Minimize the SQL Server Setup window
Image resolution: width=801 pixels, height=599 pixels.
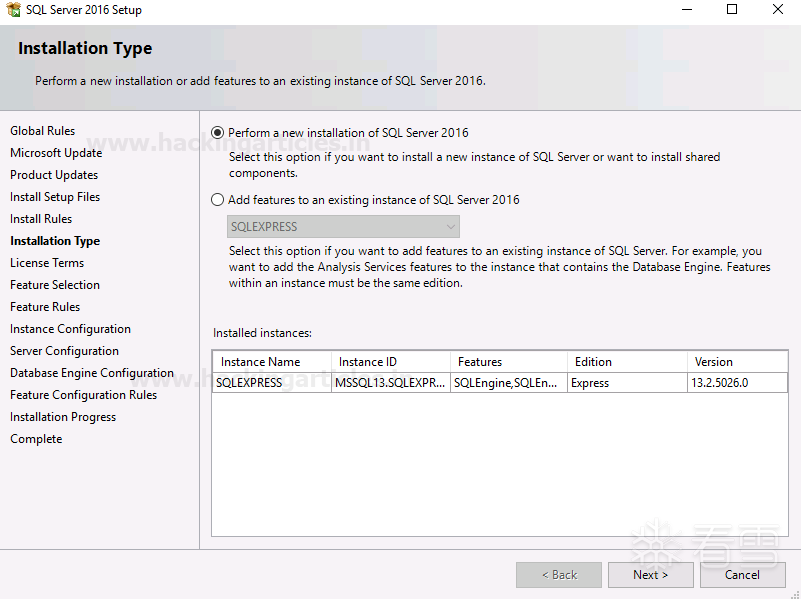point(686,10)
